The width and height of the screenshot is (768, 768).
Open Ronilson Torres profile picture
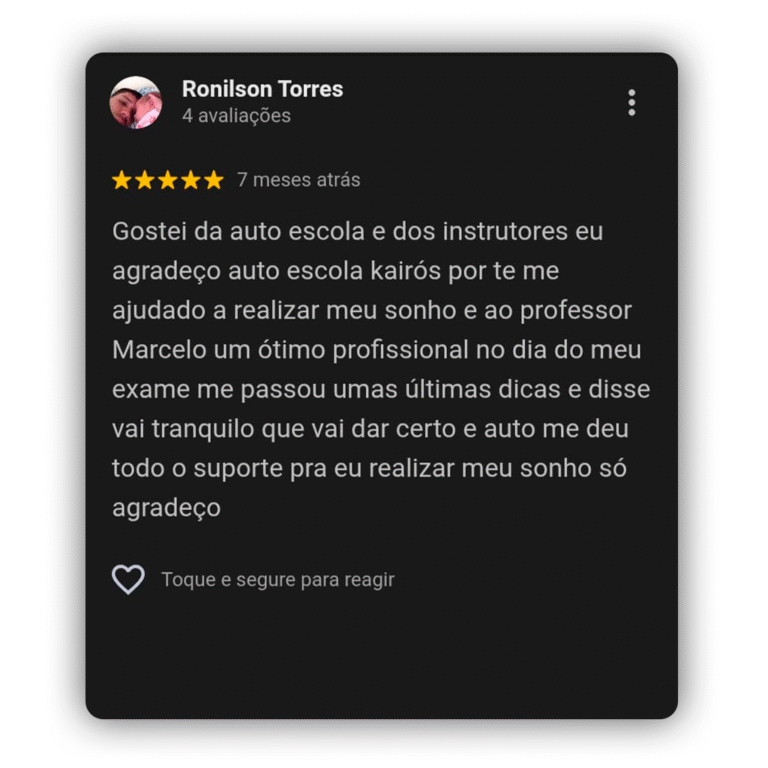[136, 102]
